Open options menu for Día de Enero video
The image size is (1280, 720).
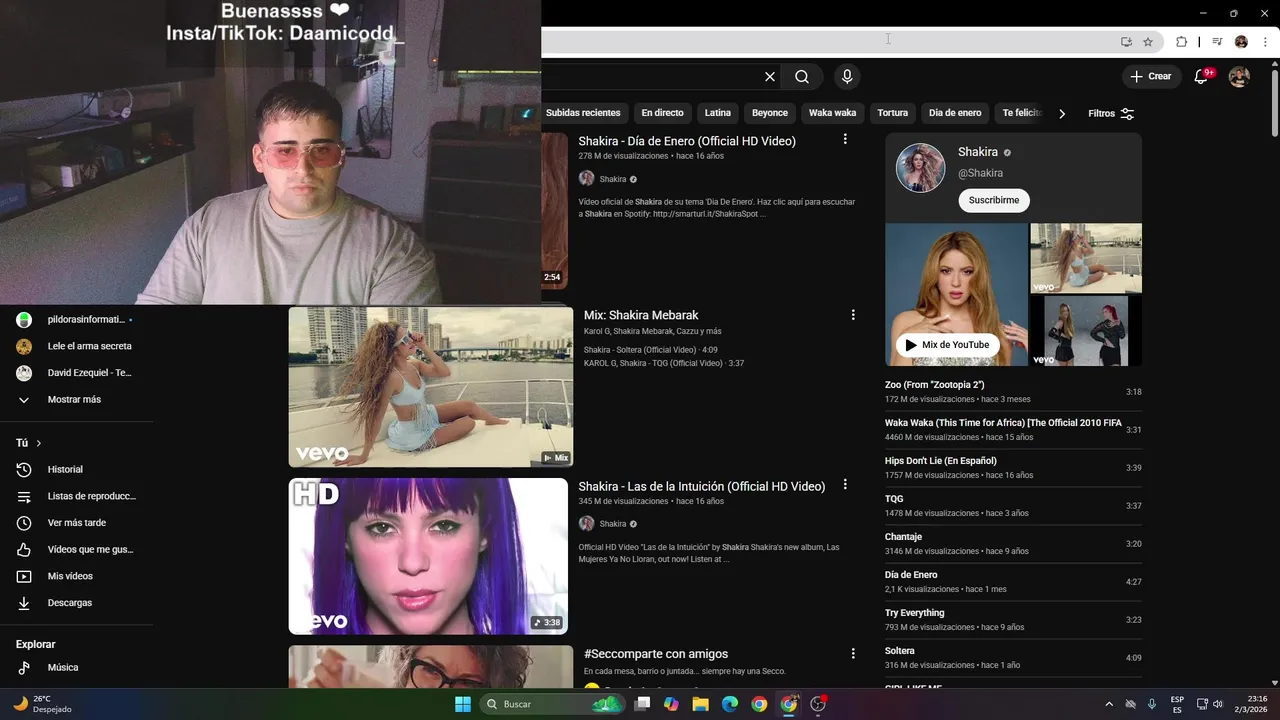click(x=845, y=140)
